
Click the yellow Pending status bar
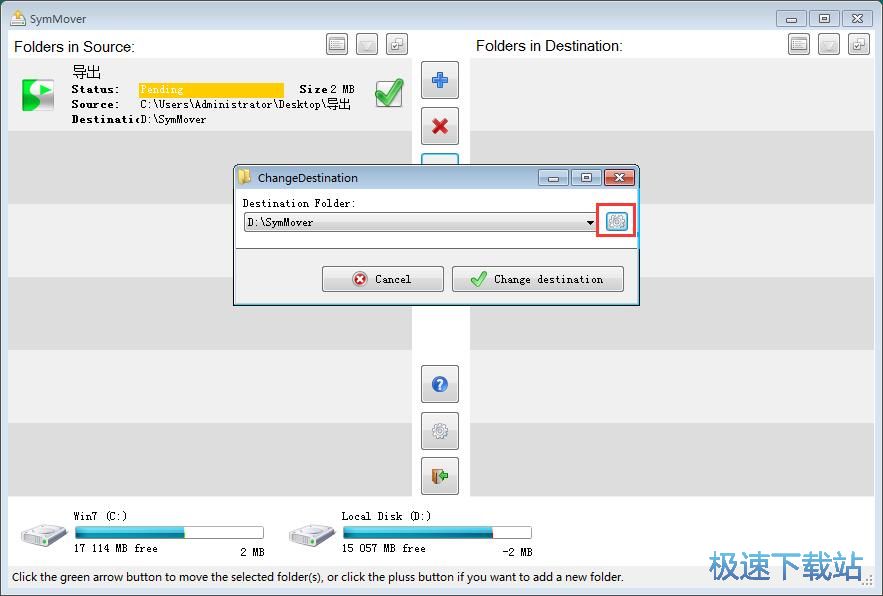[211, 90]
